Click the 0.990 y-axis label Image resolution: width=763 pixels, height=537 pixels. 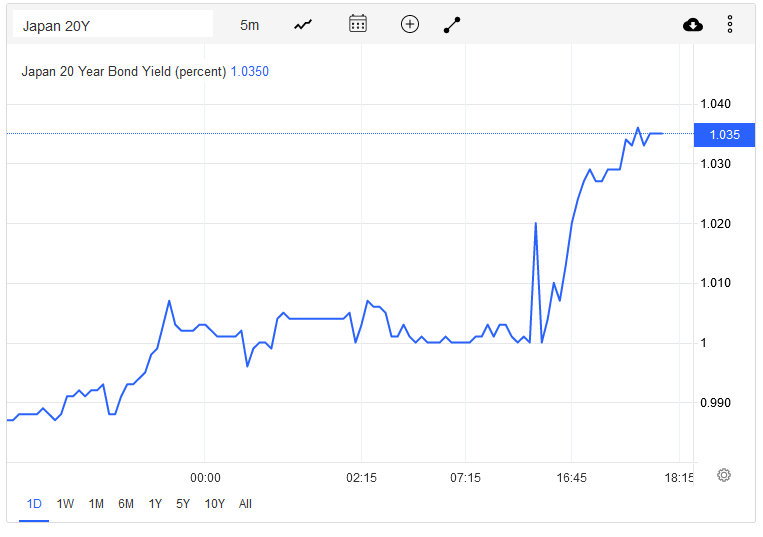(x=715, y=402)
